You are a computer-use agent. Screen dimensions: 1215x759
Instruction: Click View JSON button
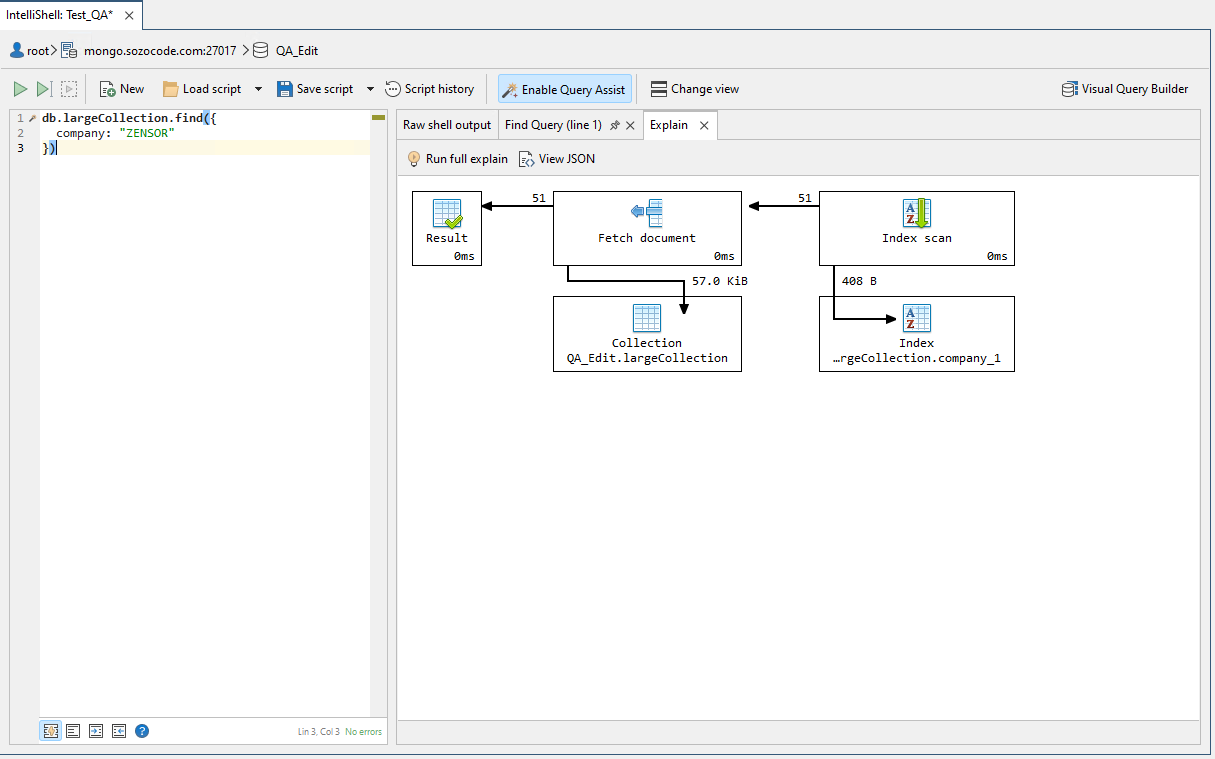pyautogui.click(x=556, y=159)
